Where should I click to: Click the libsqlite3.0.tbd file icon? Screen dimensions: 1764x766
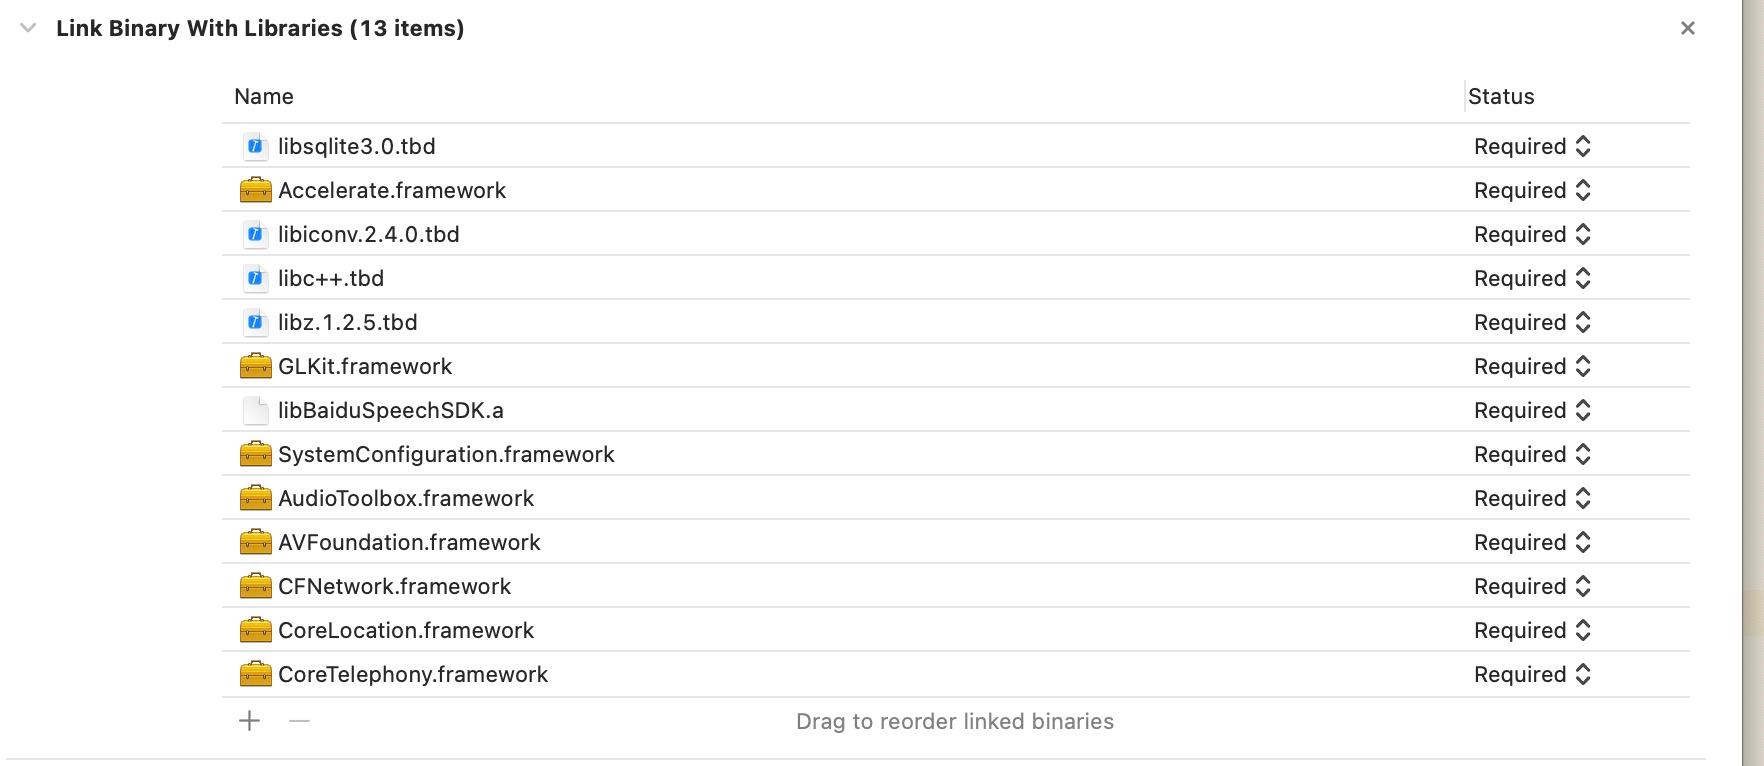pos(256,146)
